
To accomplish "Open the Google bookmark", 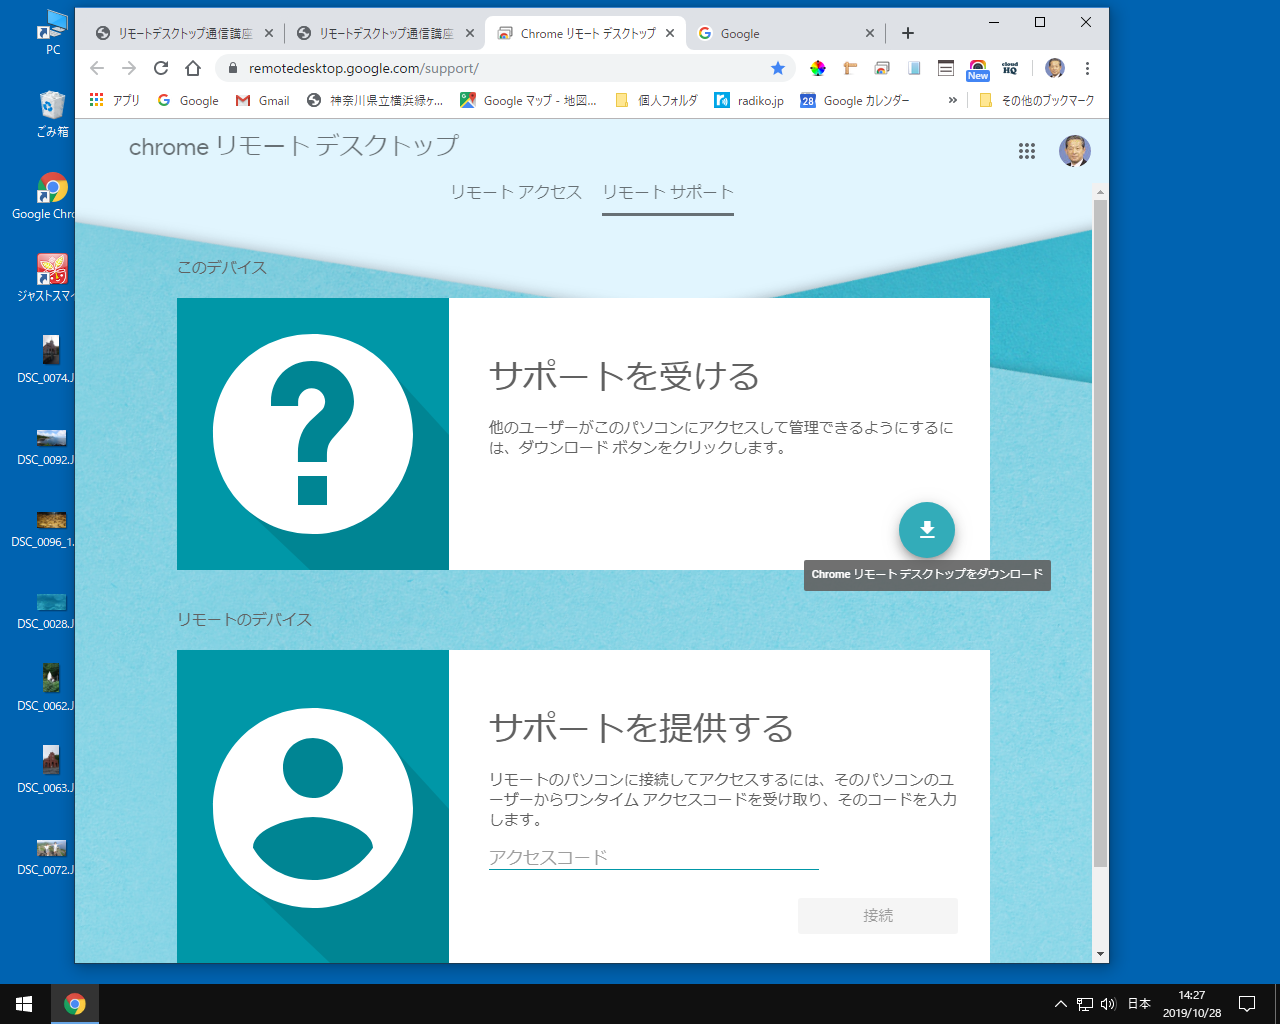I will click(188, 100).
